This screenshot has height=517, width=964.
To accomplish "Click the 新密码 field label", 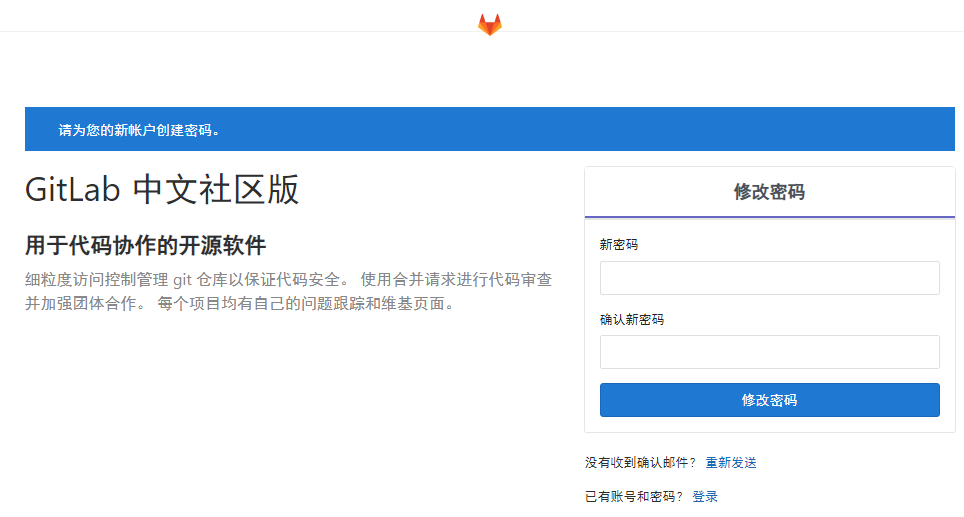I will click(619, 245).
